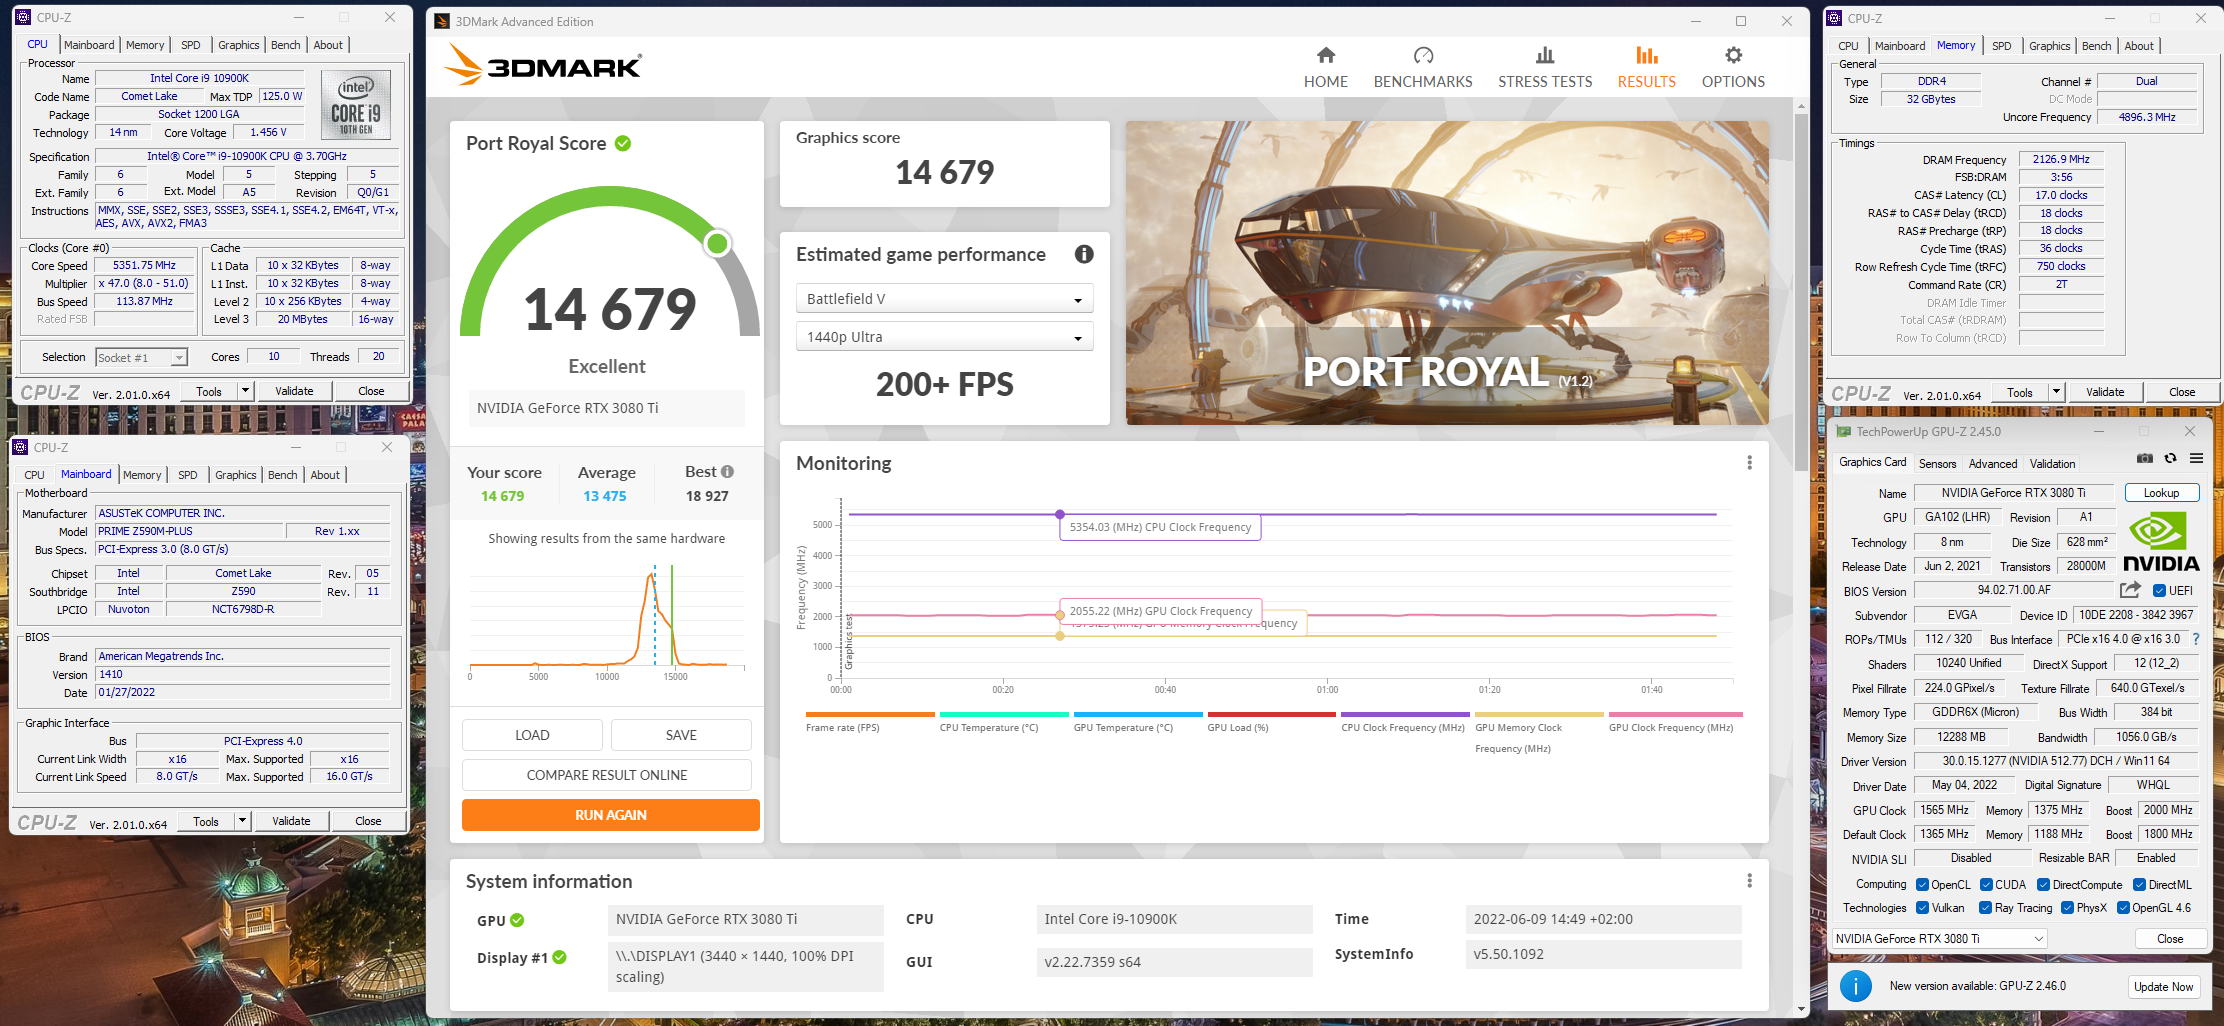Click the Bus Interface question mark in GPU-Z

point(2196,639)
